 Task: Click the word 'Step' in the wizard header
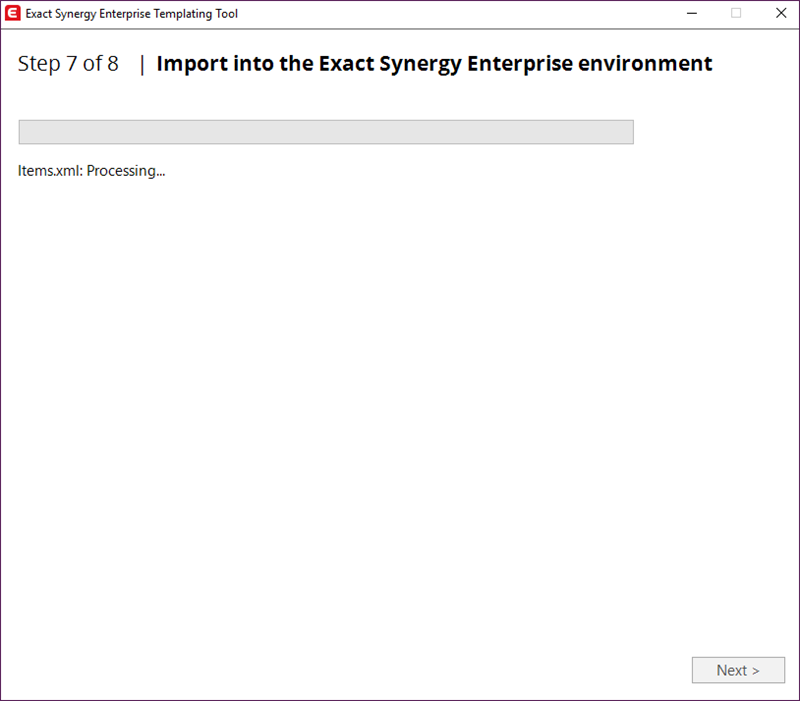39,64
